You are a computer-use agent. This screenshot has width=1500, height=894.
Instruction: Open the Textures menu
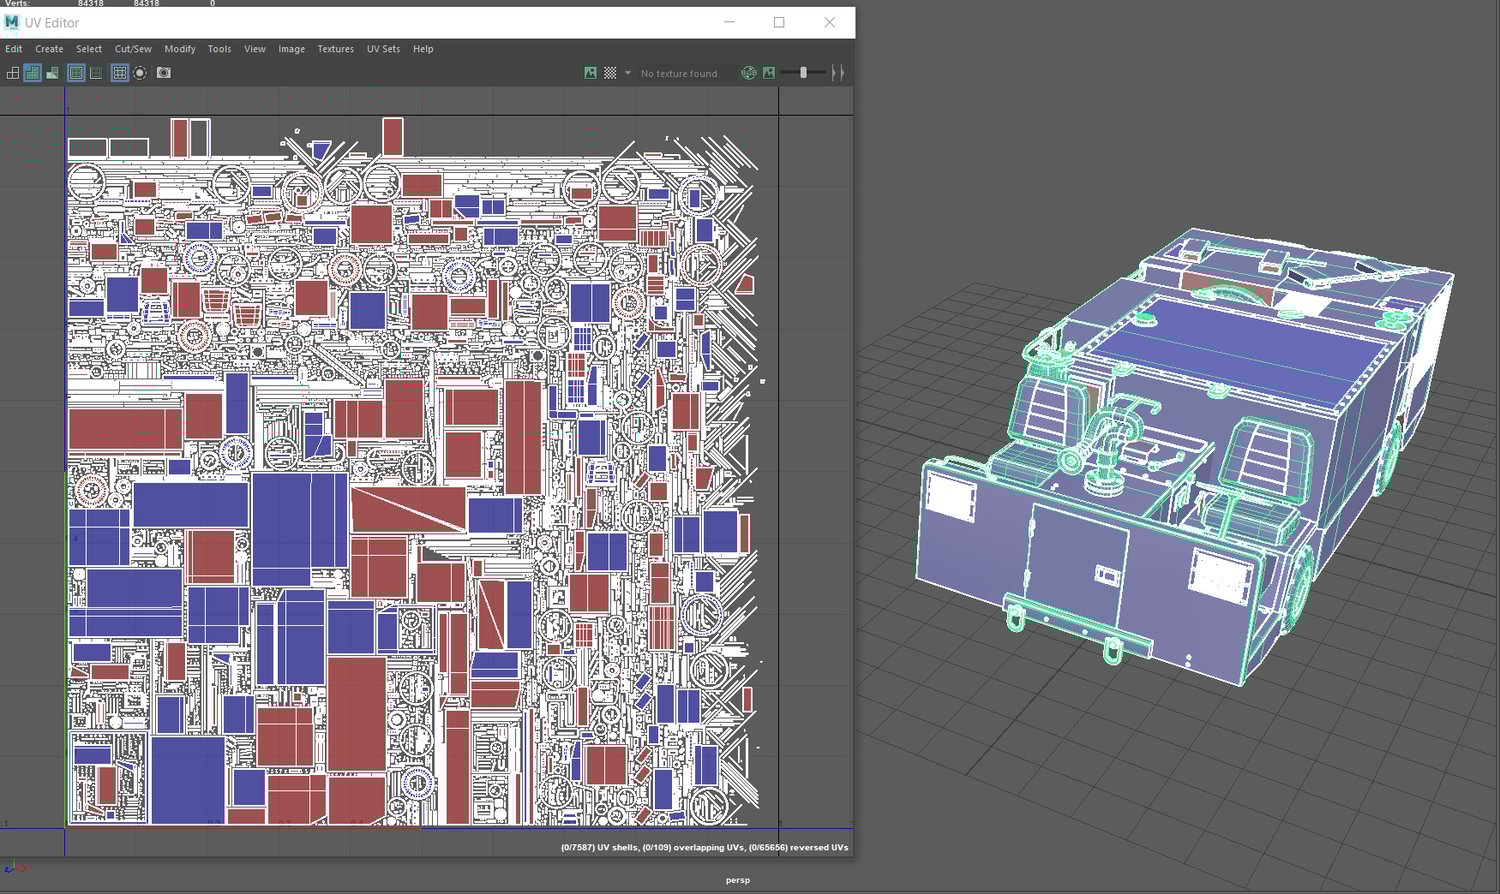pyautogui.click(x=335, y=49)
